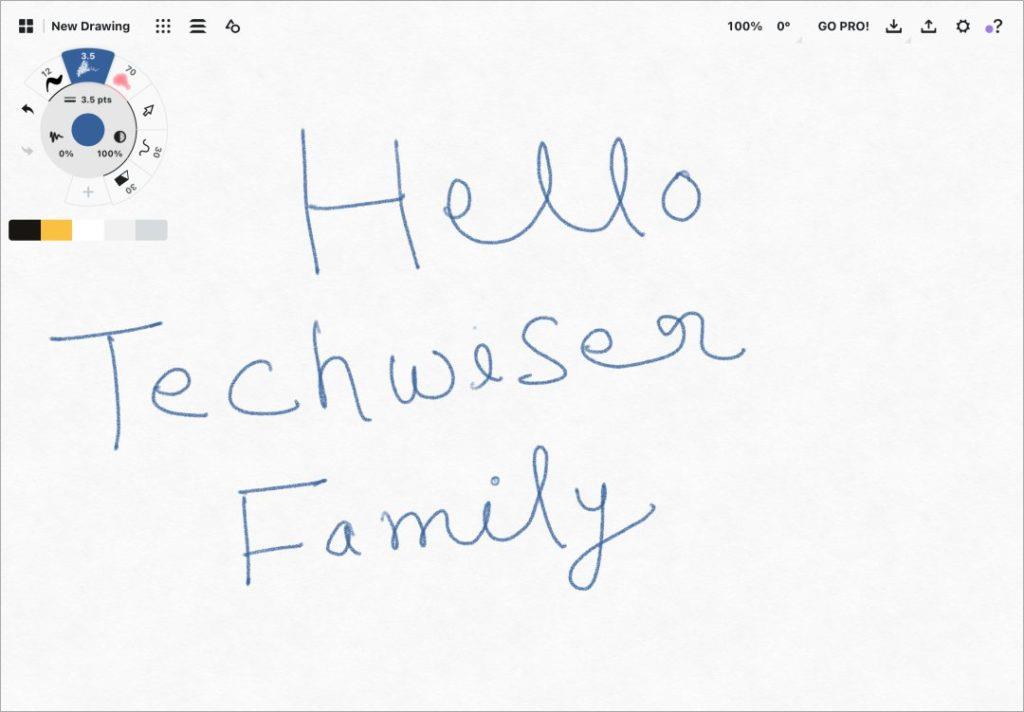Click the GO PRO! upgrade button
The width and height of the screenshot is (1024, 712).
[843, 26]
